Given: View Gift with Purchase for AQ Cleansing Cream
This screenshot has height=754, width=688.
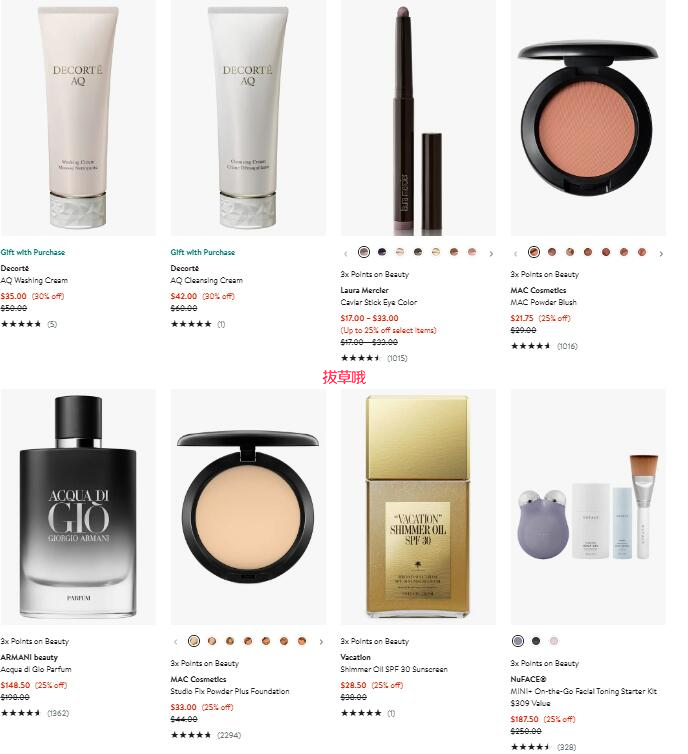Looking at the screenshot, I should coord(203,252).
